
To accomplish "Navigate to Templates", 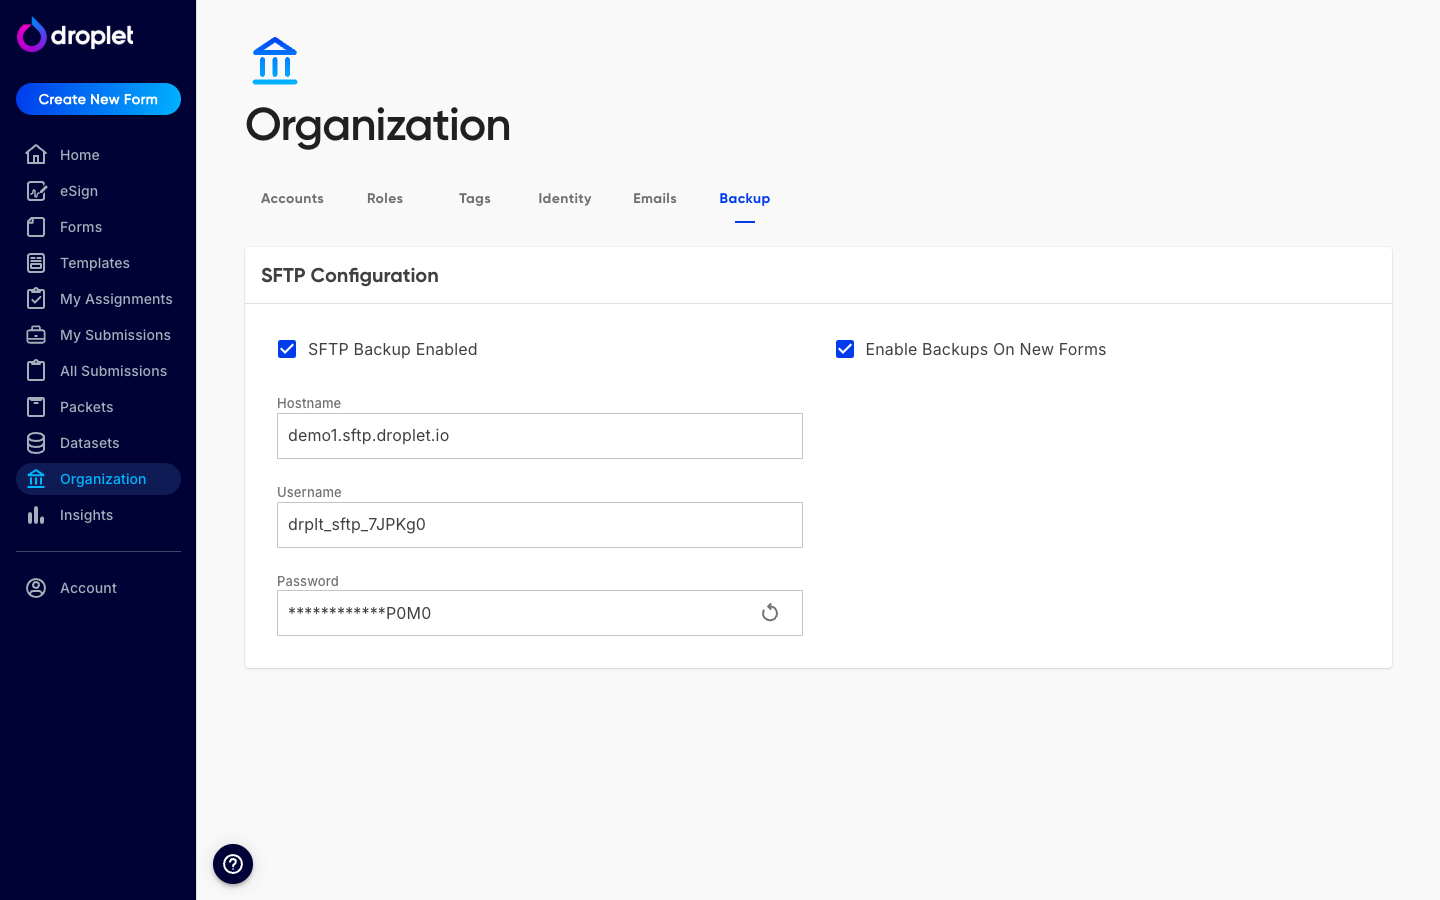I will pos(98,263).
